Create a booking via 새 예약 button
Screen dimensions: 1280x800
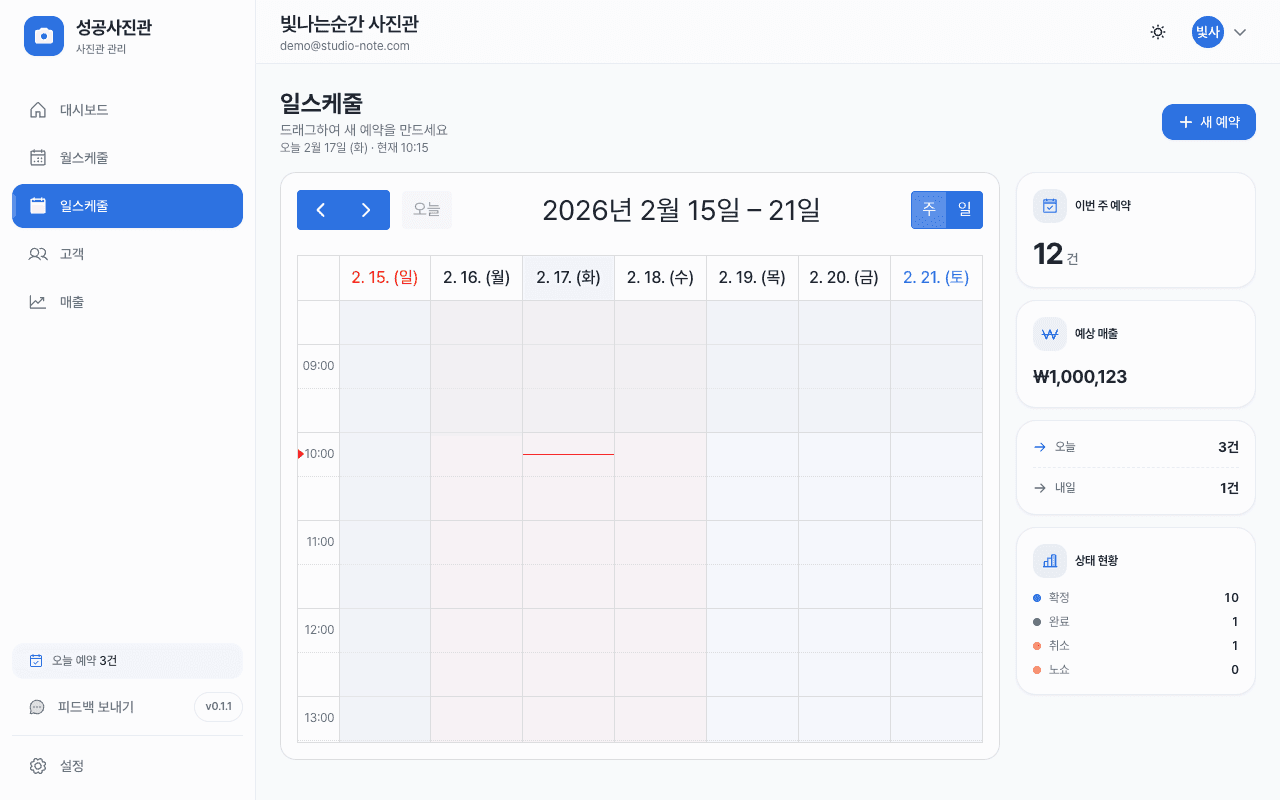pos(1208,121)
